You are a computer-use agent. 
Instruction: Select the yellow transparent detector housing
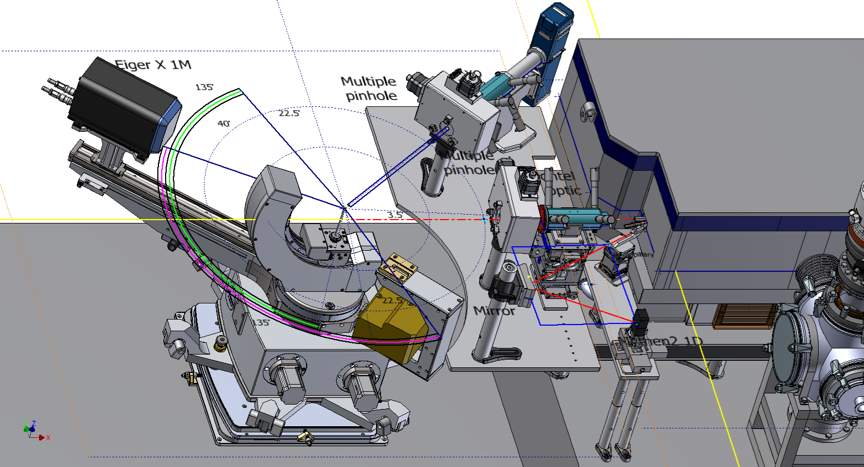(397, 323)
